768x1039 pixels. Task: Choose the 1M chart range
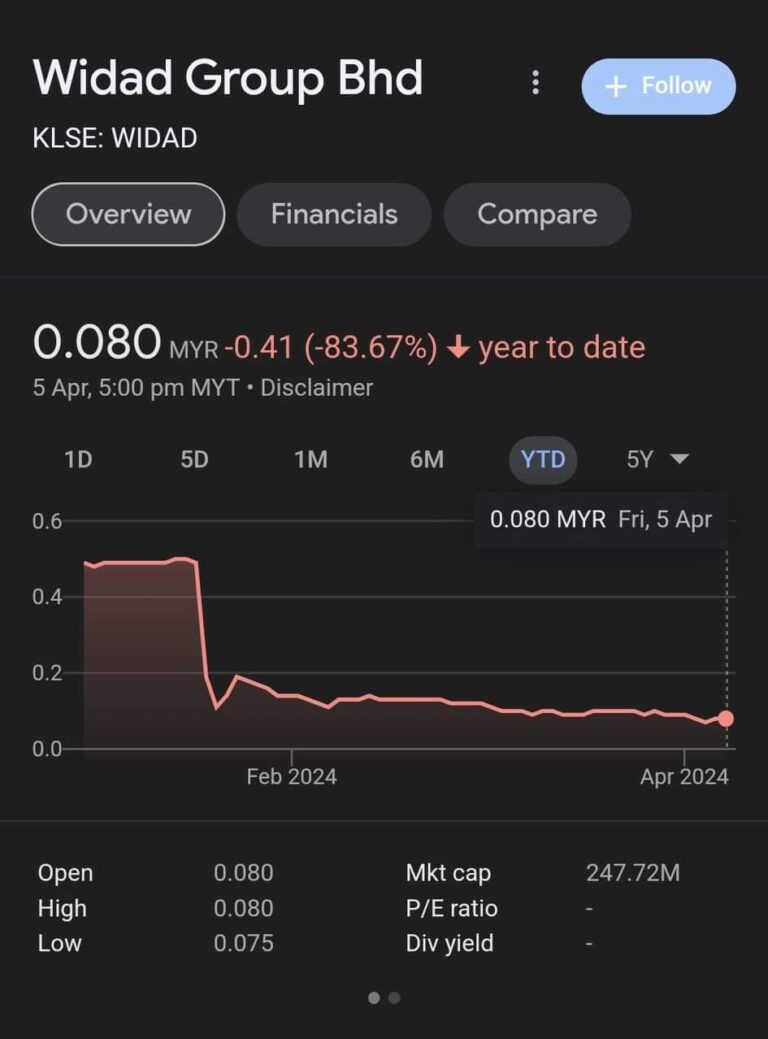(x=310, y=460)
